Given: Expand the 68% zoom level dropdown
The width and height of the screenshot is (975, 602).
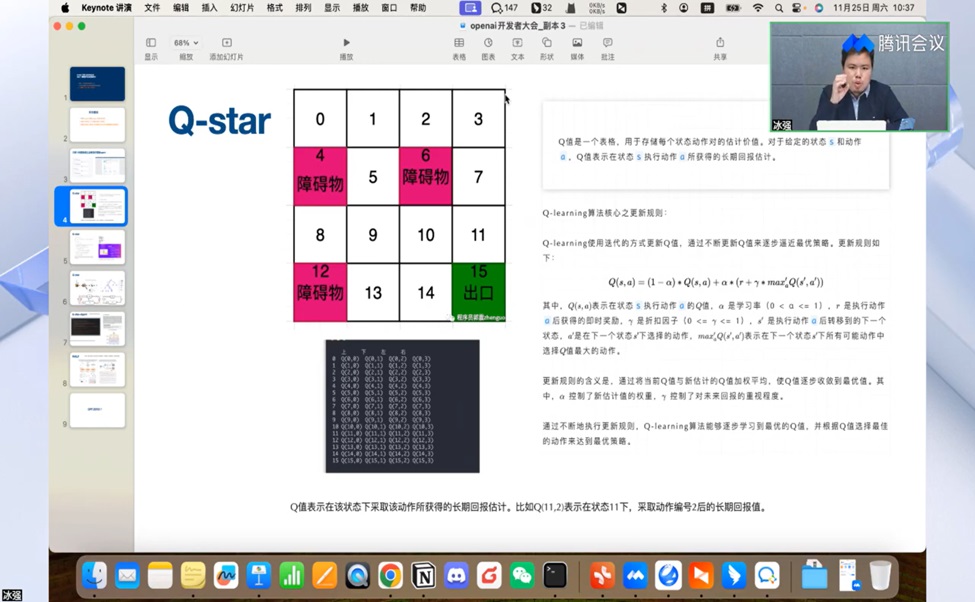Looking at the screenshot, I should 186,43.
